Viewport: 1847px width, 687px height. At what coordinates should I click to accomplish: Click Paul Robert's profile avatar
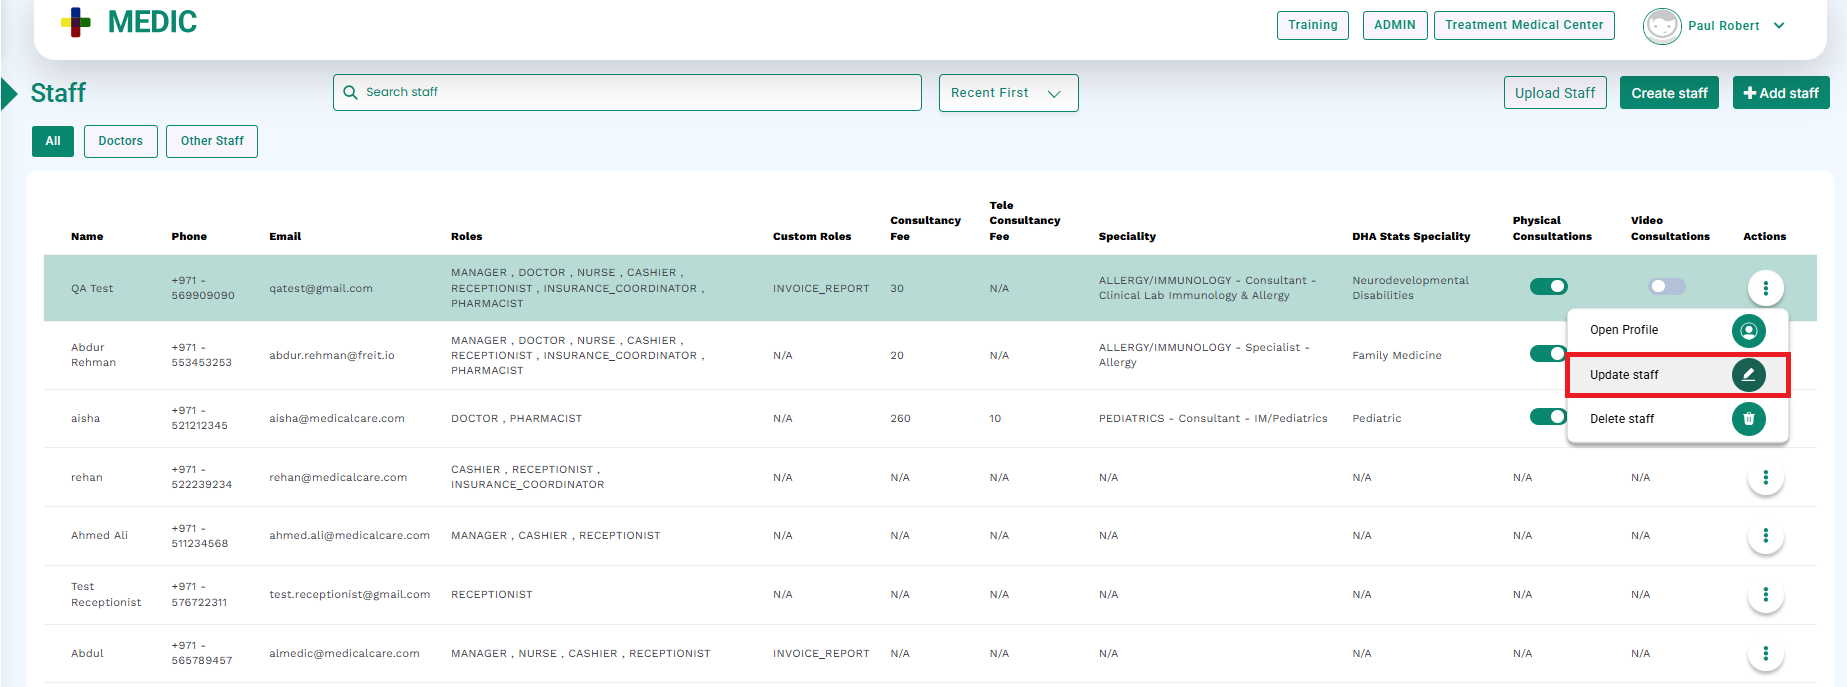click(1661, 26)
